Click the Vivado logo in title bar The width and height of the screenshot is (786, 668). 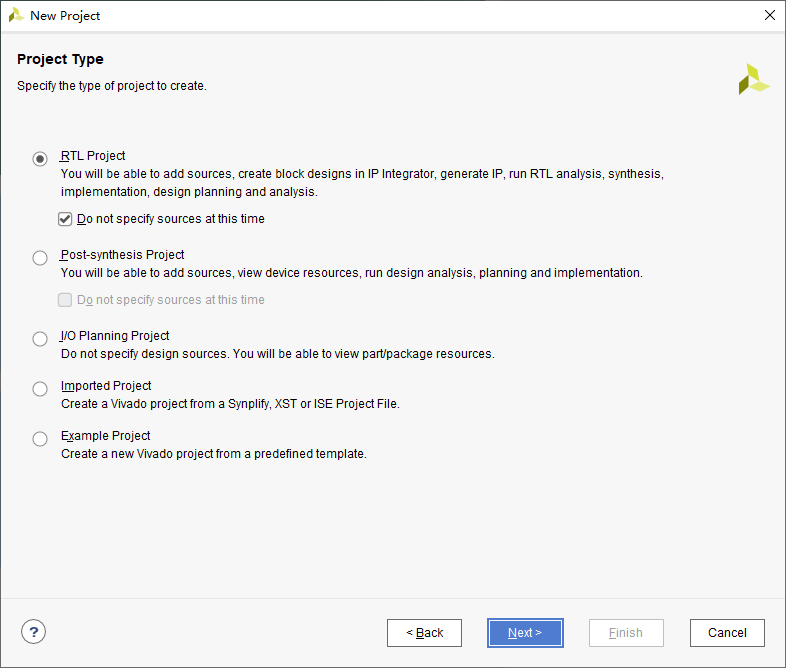(x=16, y=16)
